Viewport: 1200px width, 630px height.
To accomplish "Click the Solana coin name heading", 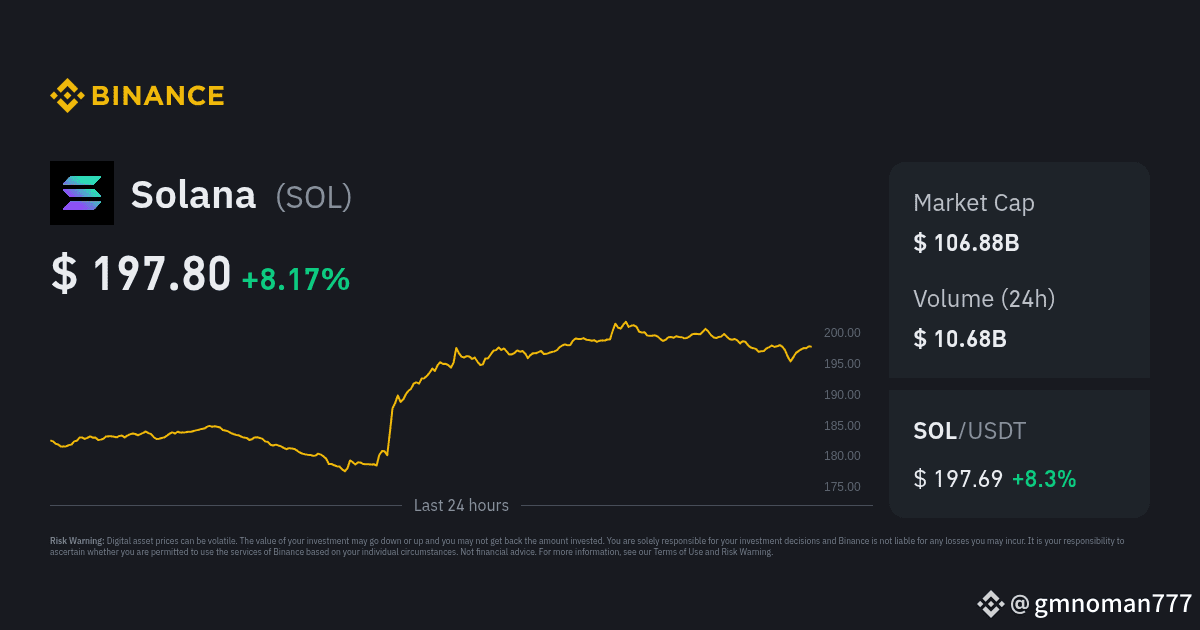I will (x=193, y=195).
